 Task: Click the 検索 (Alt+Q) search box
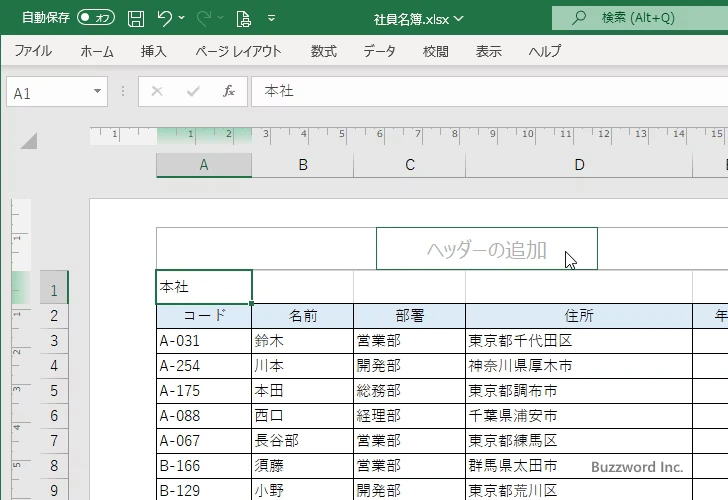tap(640, 18)
